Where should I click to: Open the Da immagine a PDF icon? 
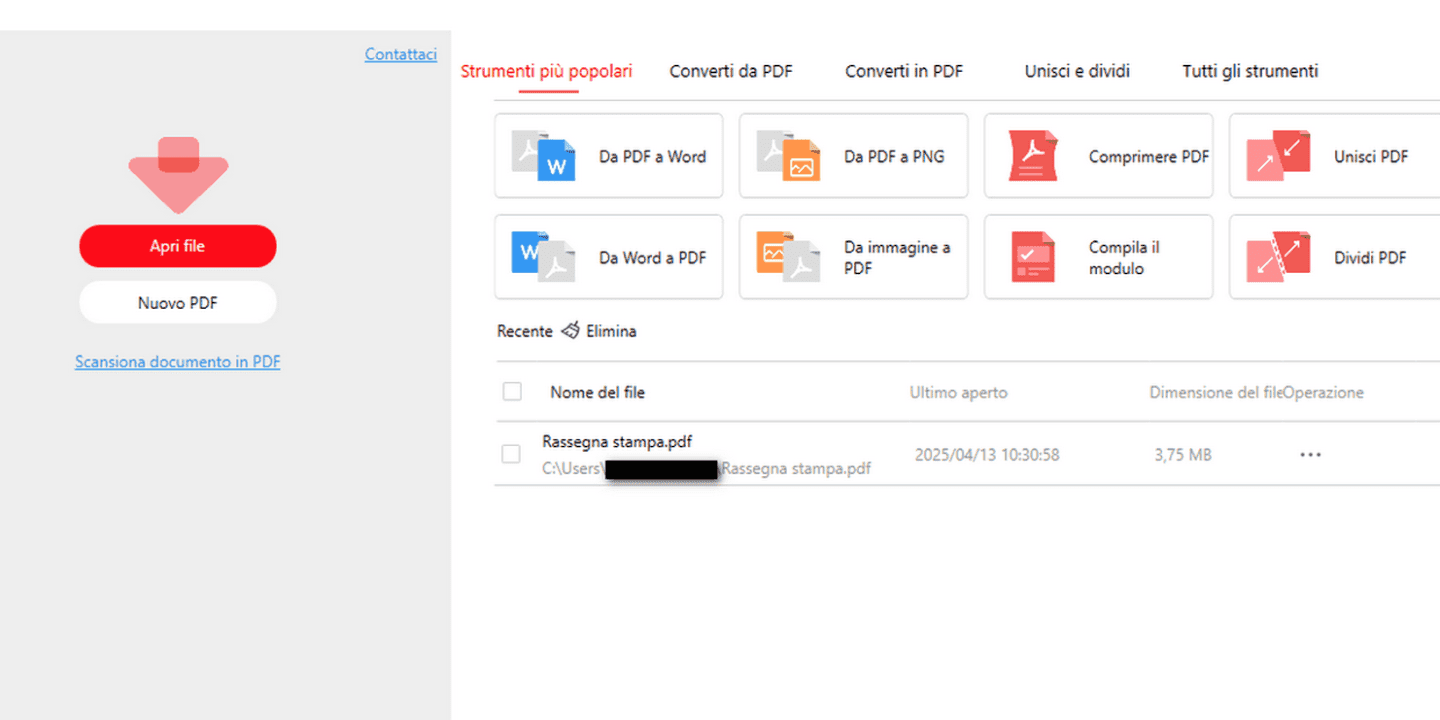click(x=788, y=257)
